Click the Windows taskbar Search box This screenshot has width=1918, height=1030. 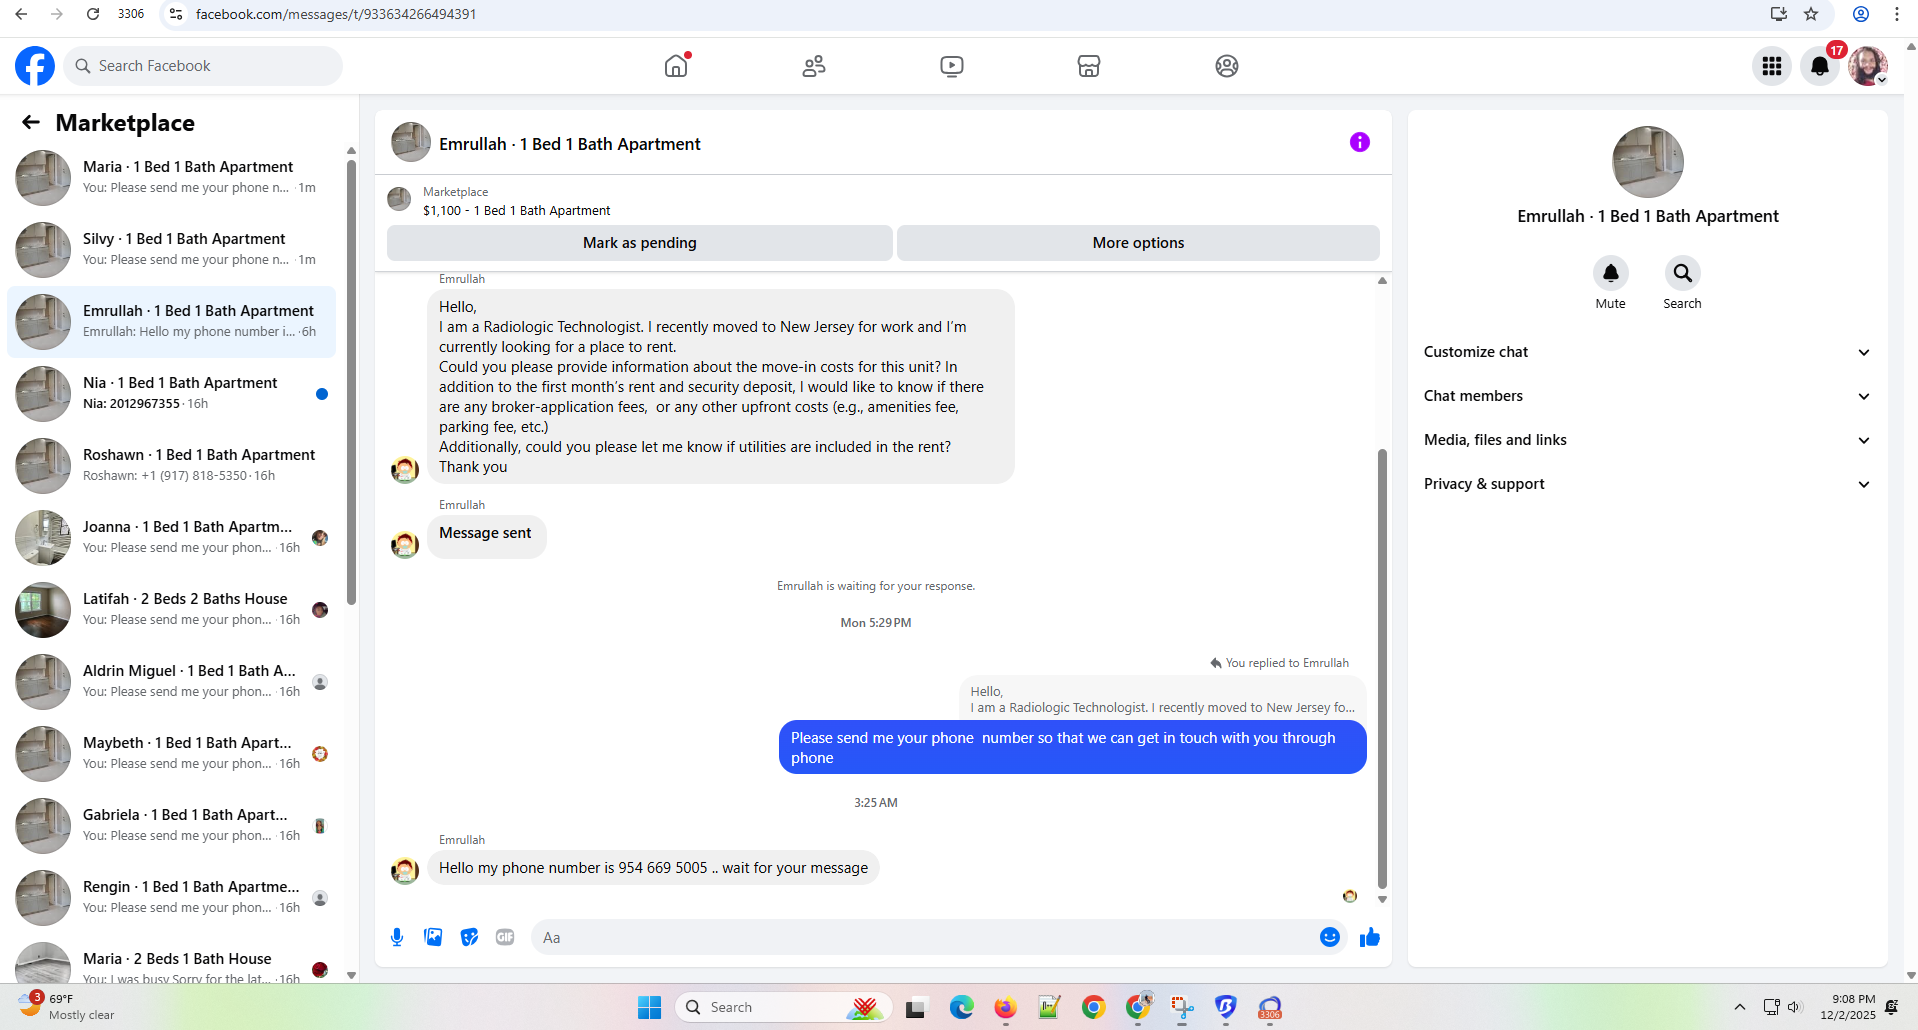coord(783,1007)
